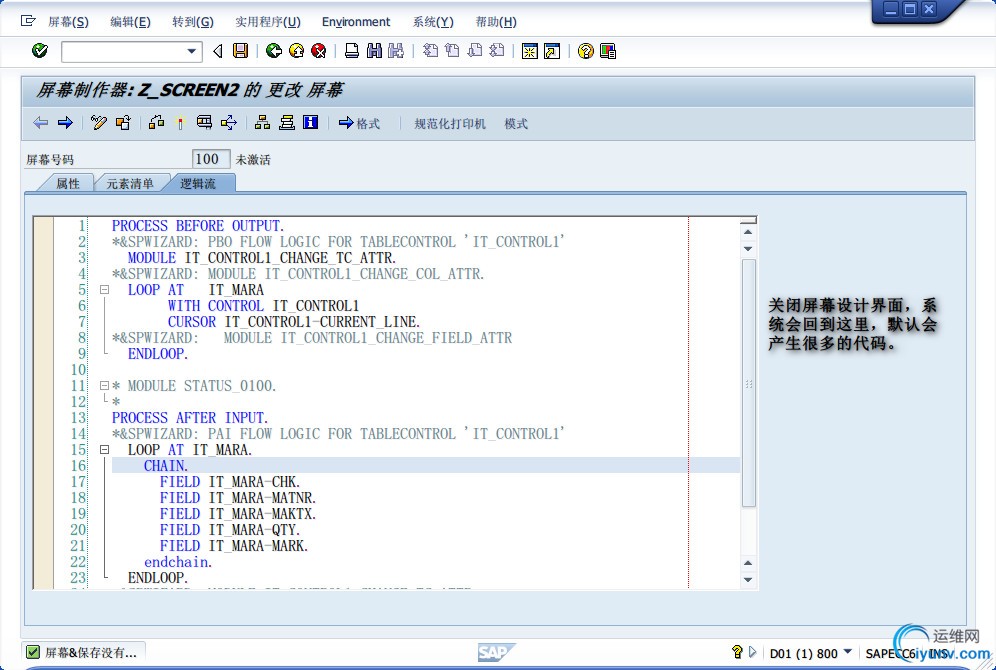Switch to the 属性 tab
Viewport: 996px width, 670px height.
click(x=67, y=183)
